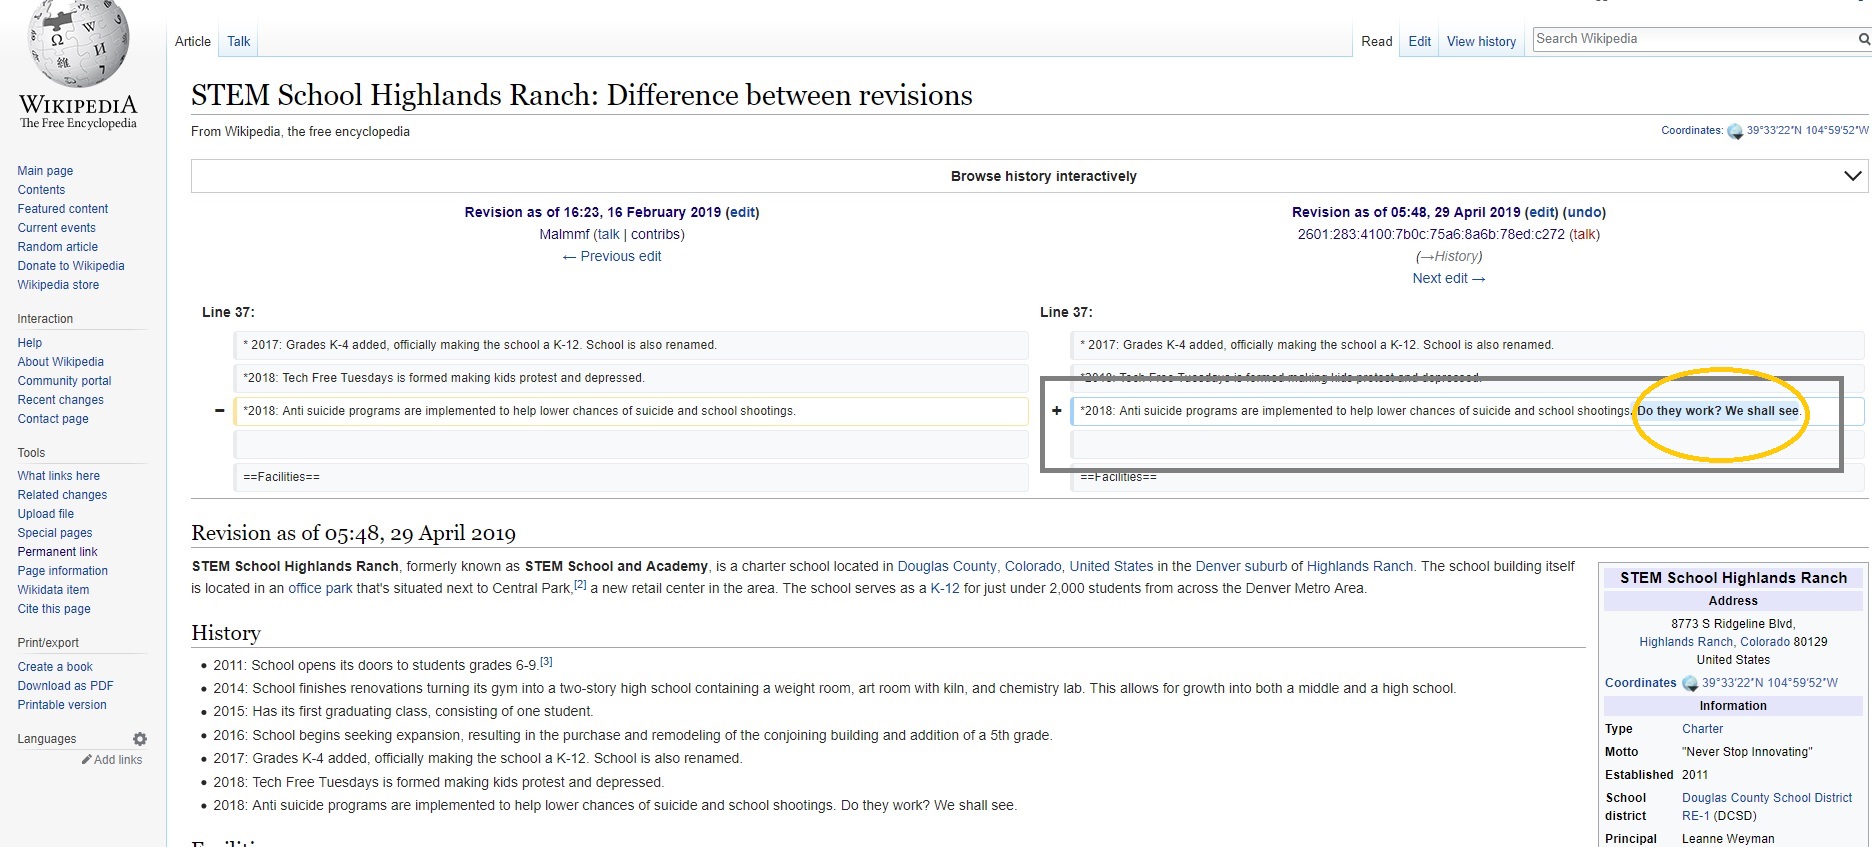
Task: Open the Permanent link
Action: [58, 552]
